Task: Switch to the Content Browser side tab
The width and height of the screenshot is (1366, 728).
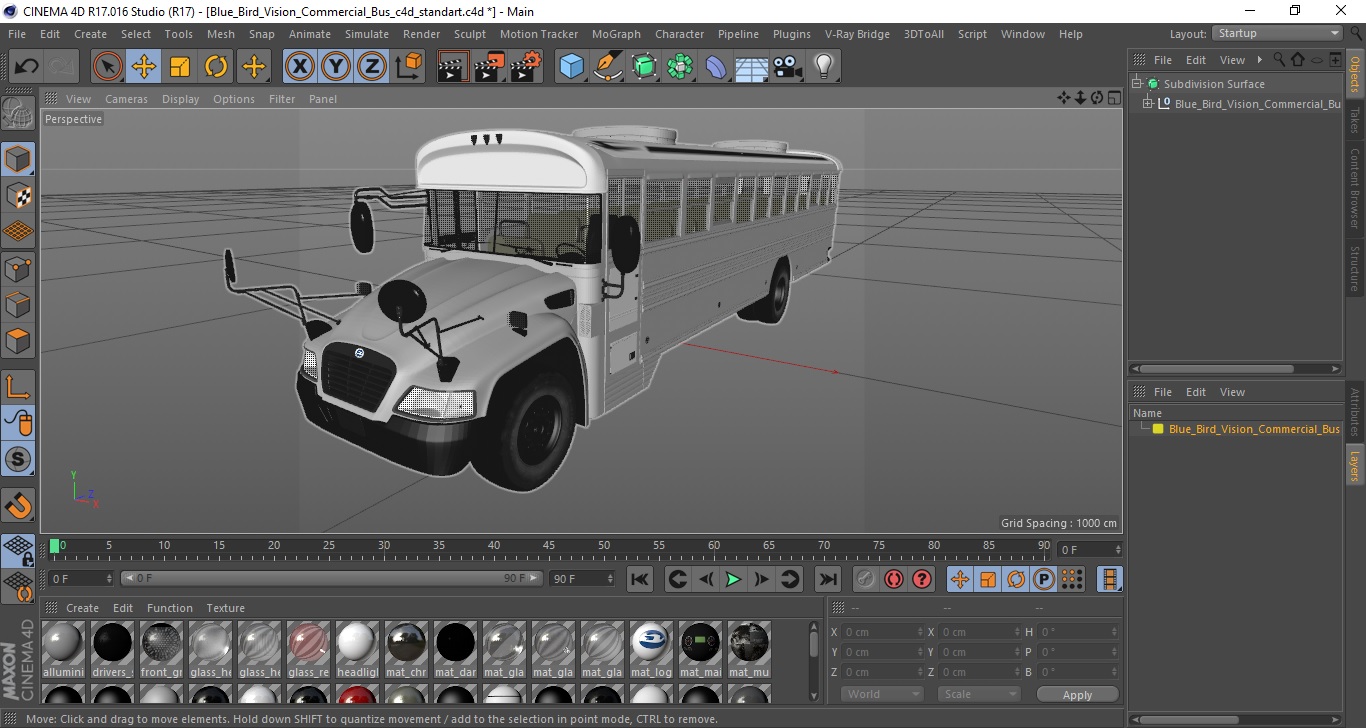Action: click(1355, 189)
